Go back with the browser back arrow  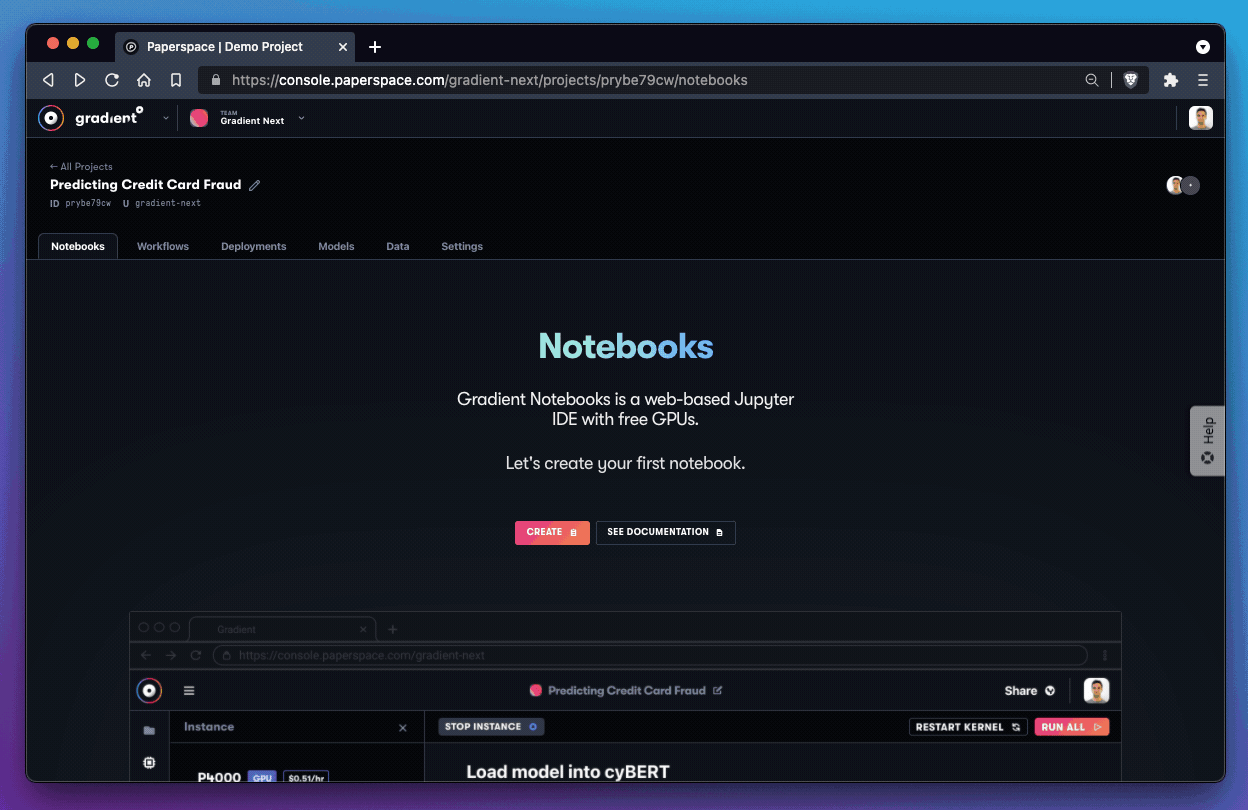48,80
